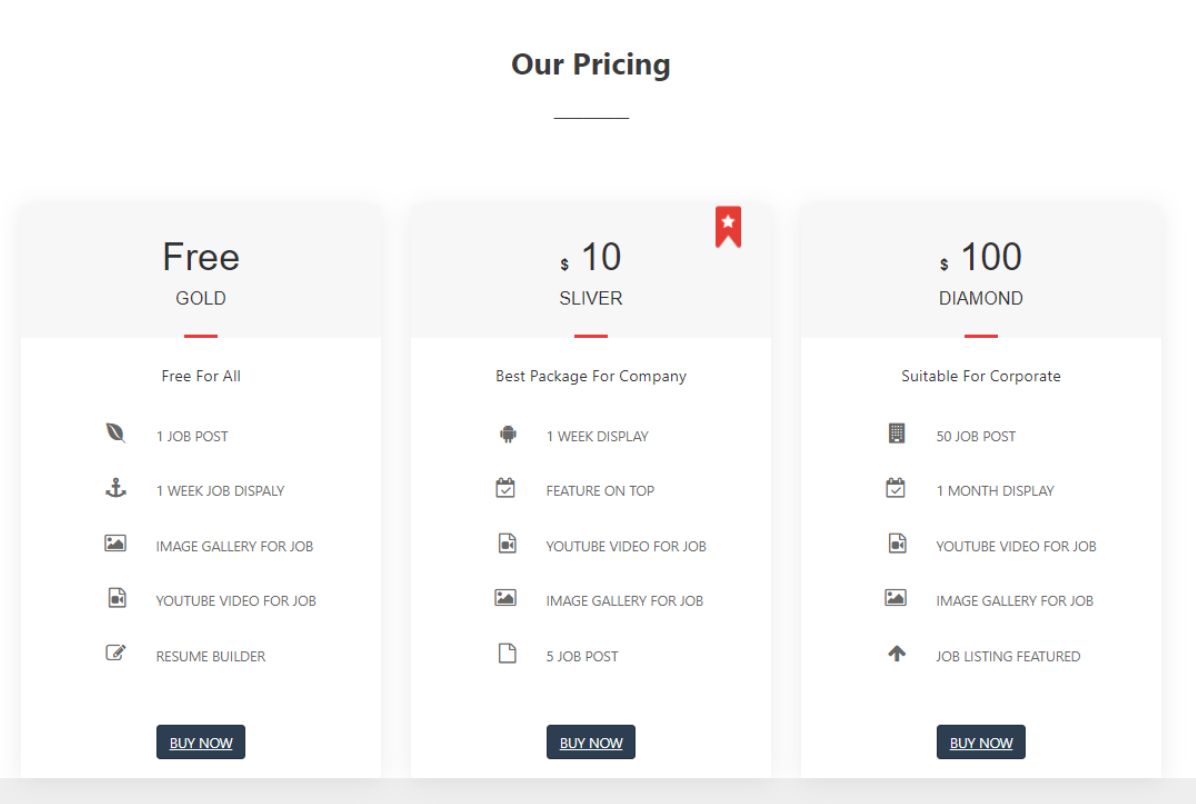The height and width of the screenshot is (804, 1196).
Task: Click Buy Now under the Gold plan
Action: (x=201, y=742)
